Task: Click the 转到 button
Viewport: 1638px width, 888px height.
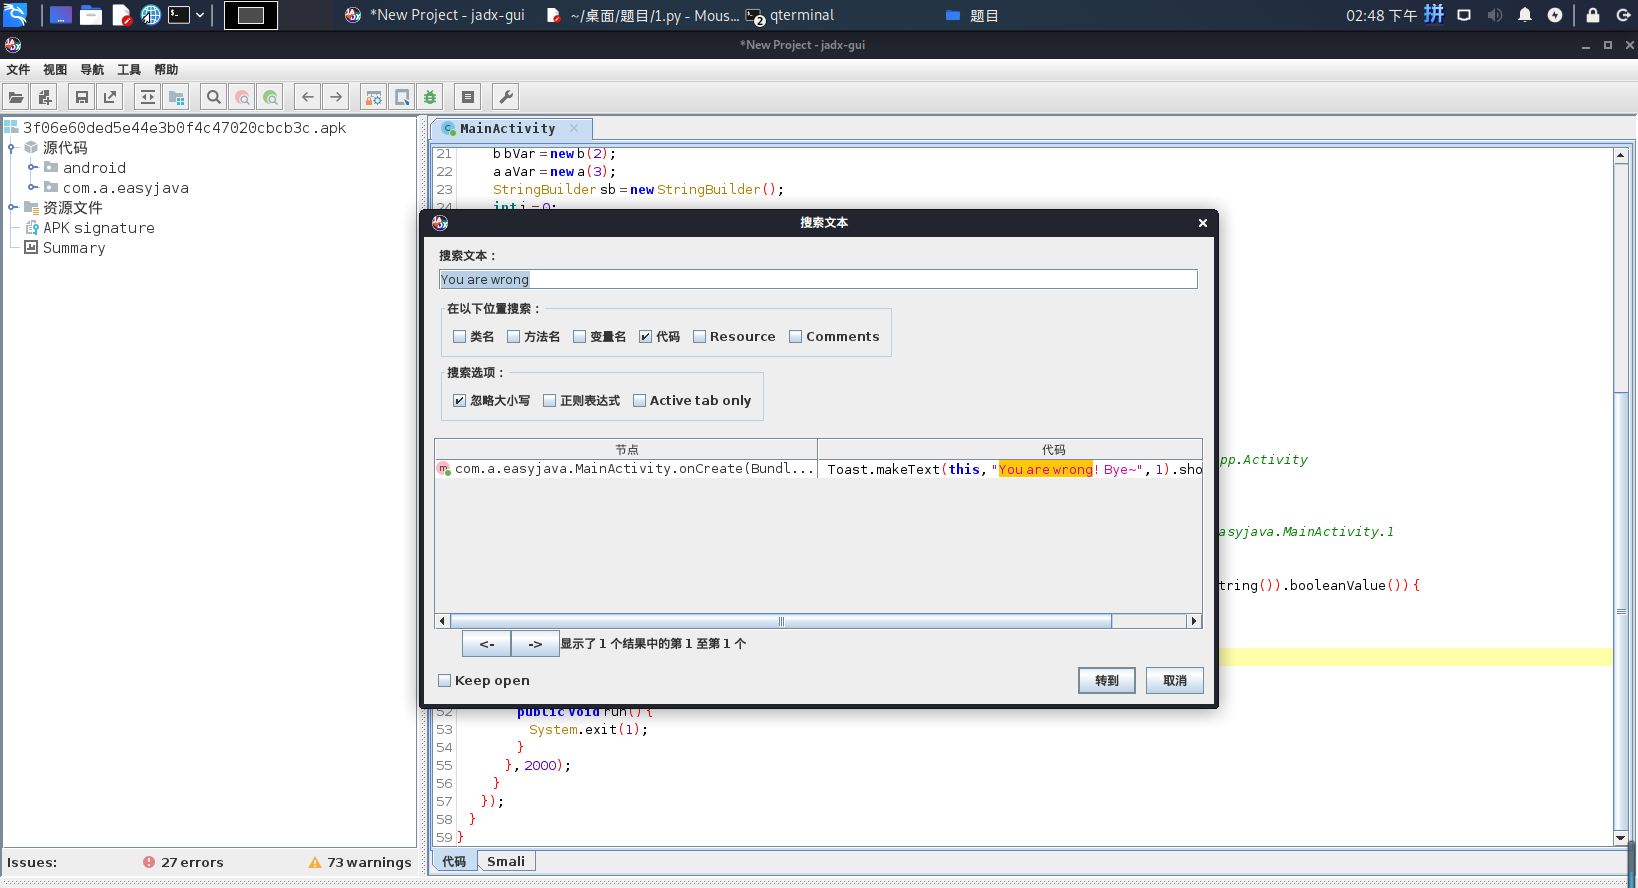Action: [x=1107, y=681]
